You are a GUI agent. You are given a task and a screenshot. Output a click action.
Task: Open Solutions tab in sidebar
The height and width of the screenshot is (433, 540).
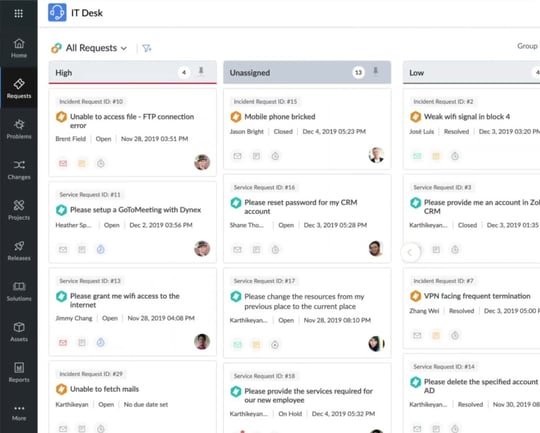pos(19,291)
